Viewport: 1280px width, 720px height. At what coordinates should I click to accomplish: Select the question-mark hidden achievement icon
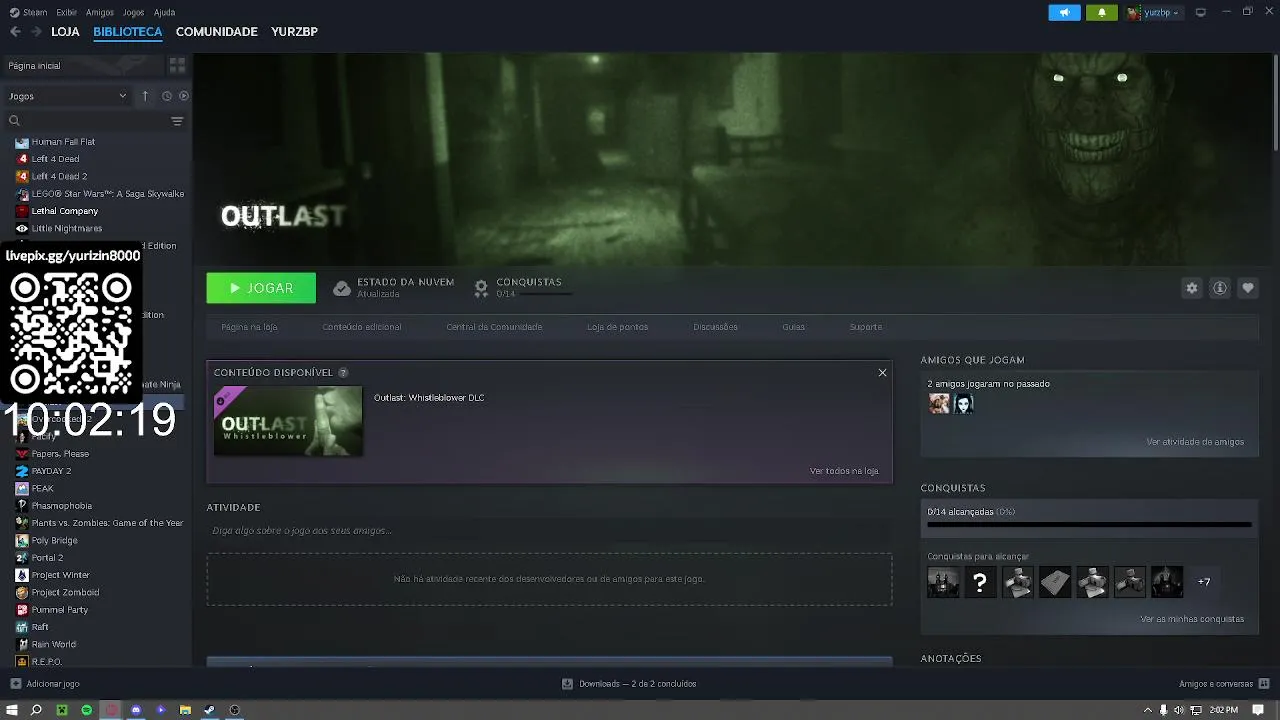tap(981, 582)
